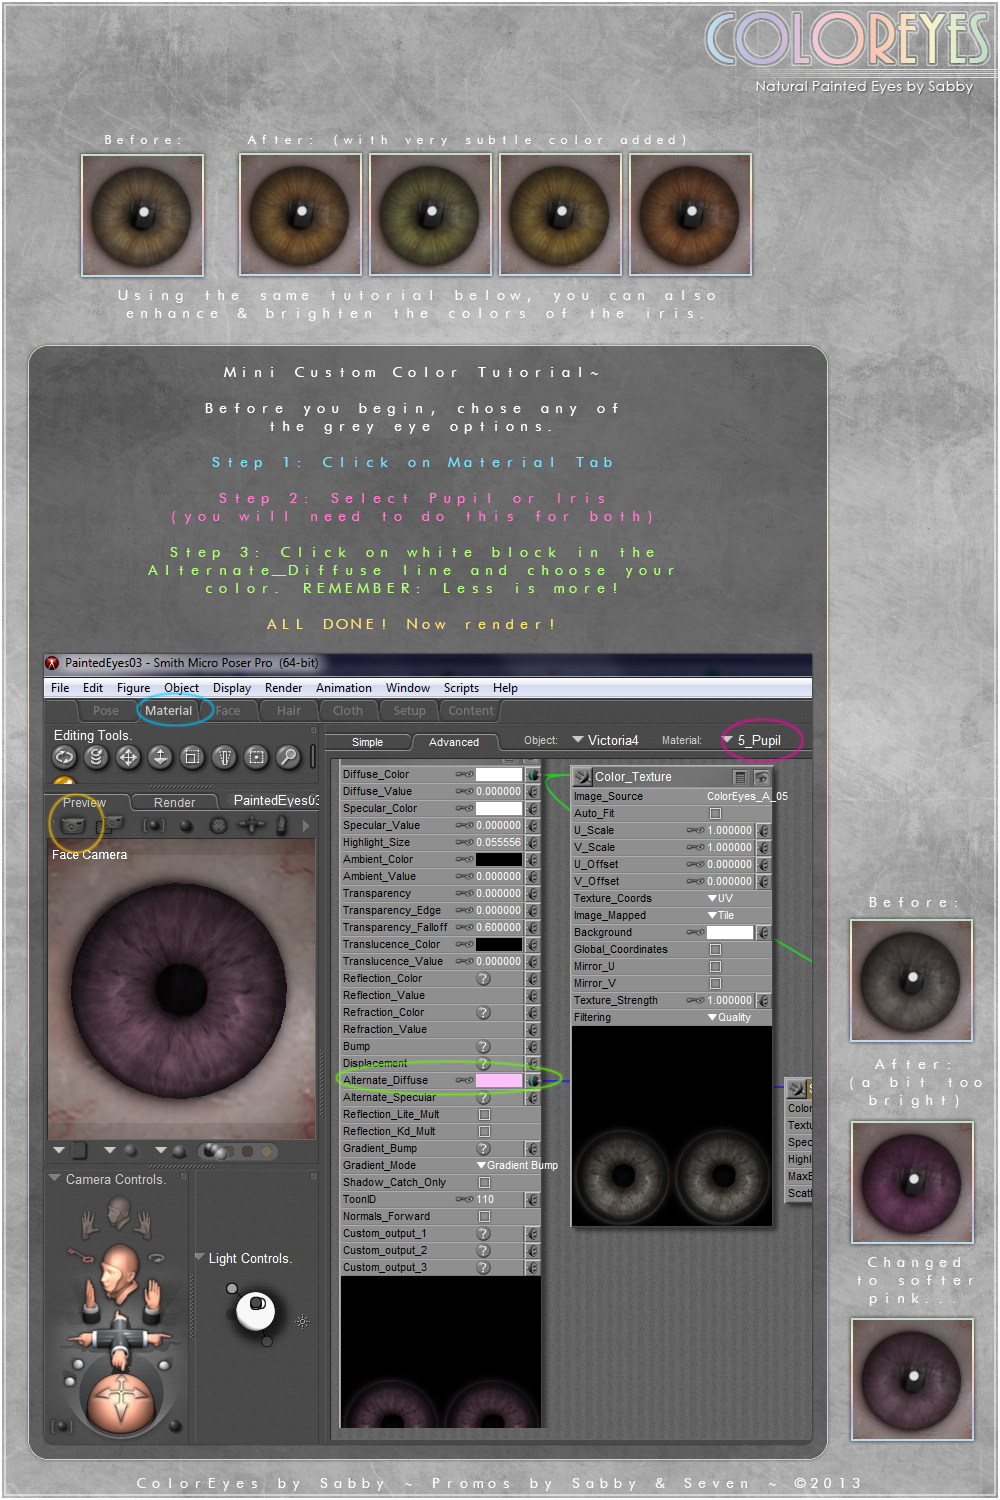Select the Scale editing tool
Screen dimensions: 1000x1500
(192, 757)
